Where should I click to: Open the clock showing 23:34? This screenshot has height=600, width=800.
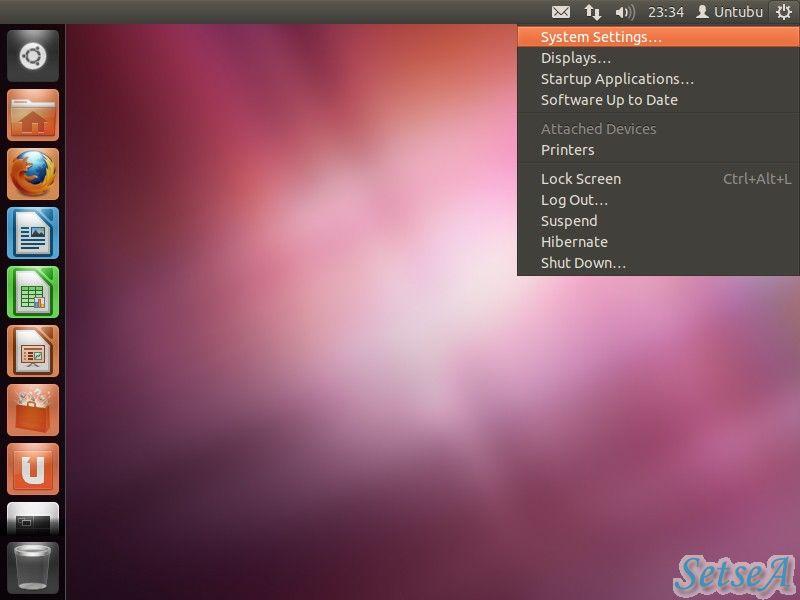pyautogui.click(x=665, y=12)
